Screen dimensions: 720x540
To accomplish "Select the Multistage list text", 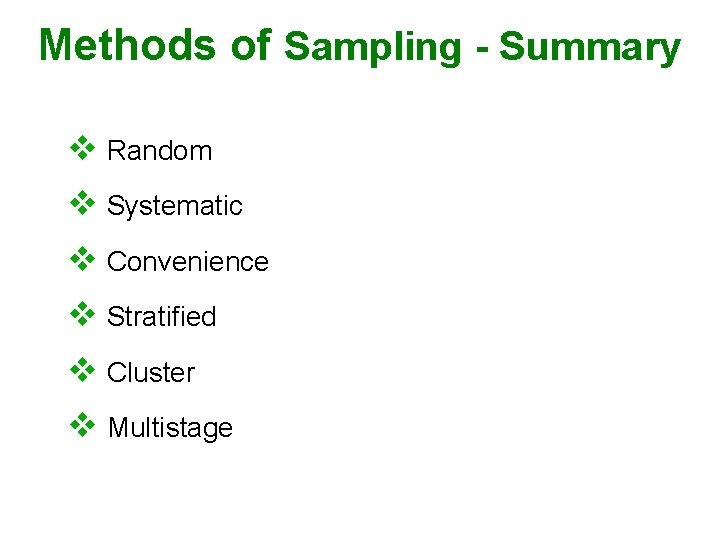I will [169, 428].
